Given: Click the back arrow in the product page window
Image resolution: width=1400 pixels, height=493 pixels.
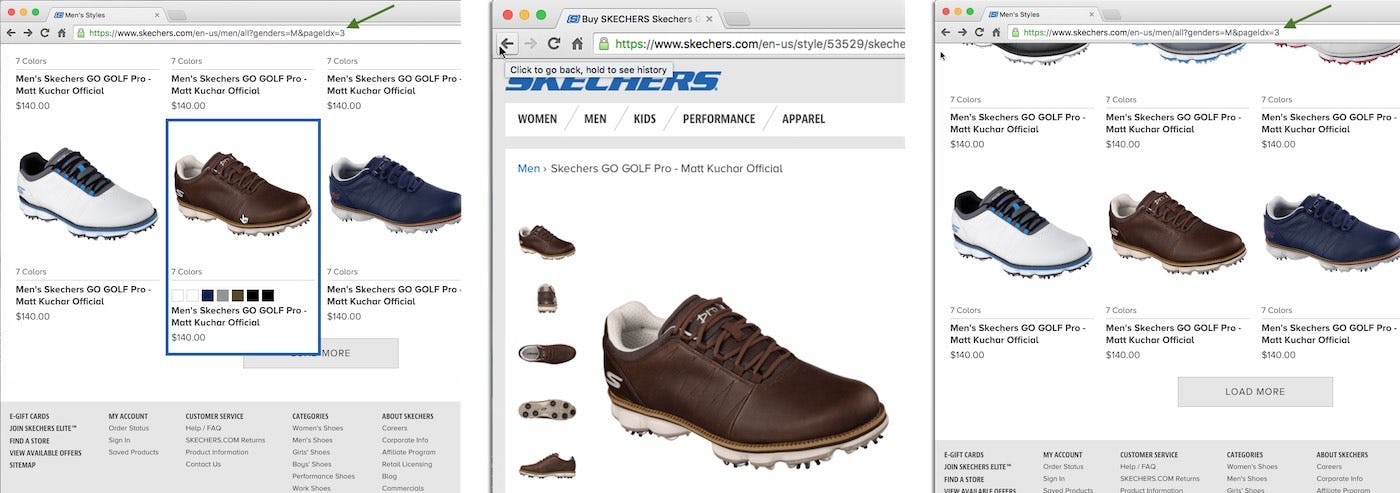Looking at the screenshot, I should point(508,44).
